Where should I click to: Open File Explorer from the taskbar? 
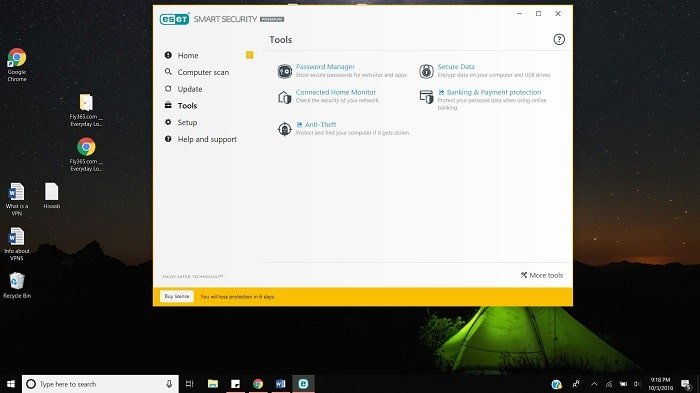pyautogui.click(x=213, y=384)
